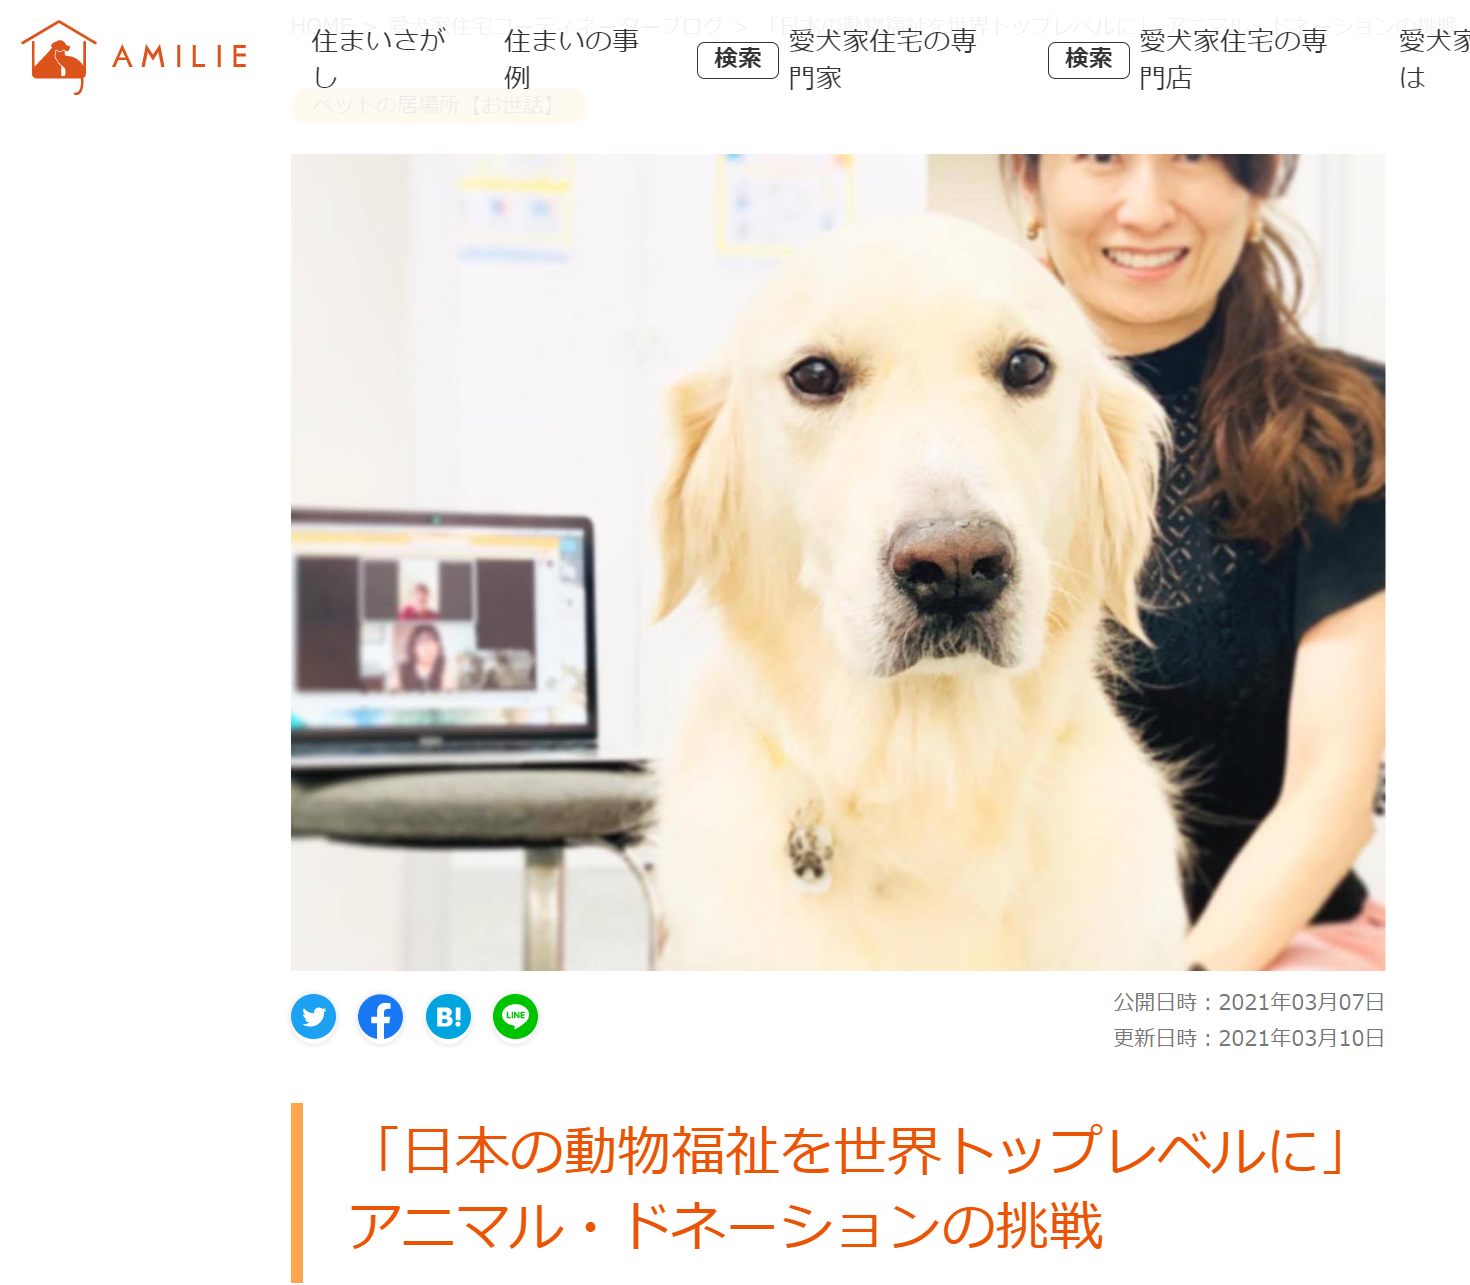Open the 住まいさがし menu item

379,59
